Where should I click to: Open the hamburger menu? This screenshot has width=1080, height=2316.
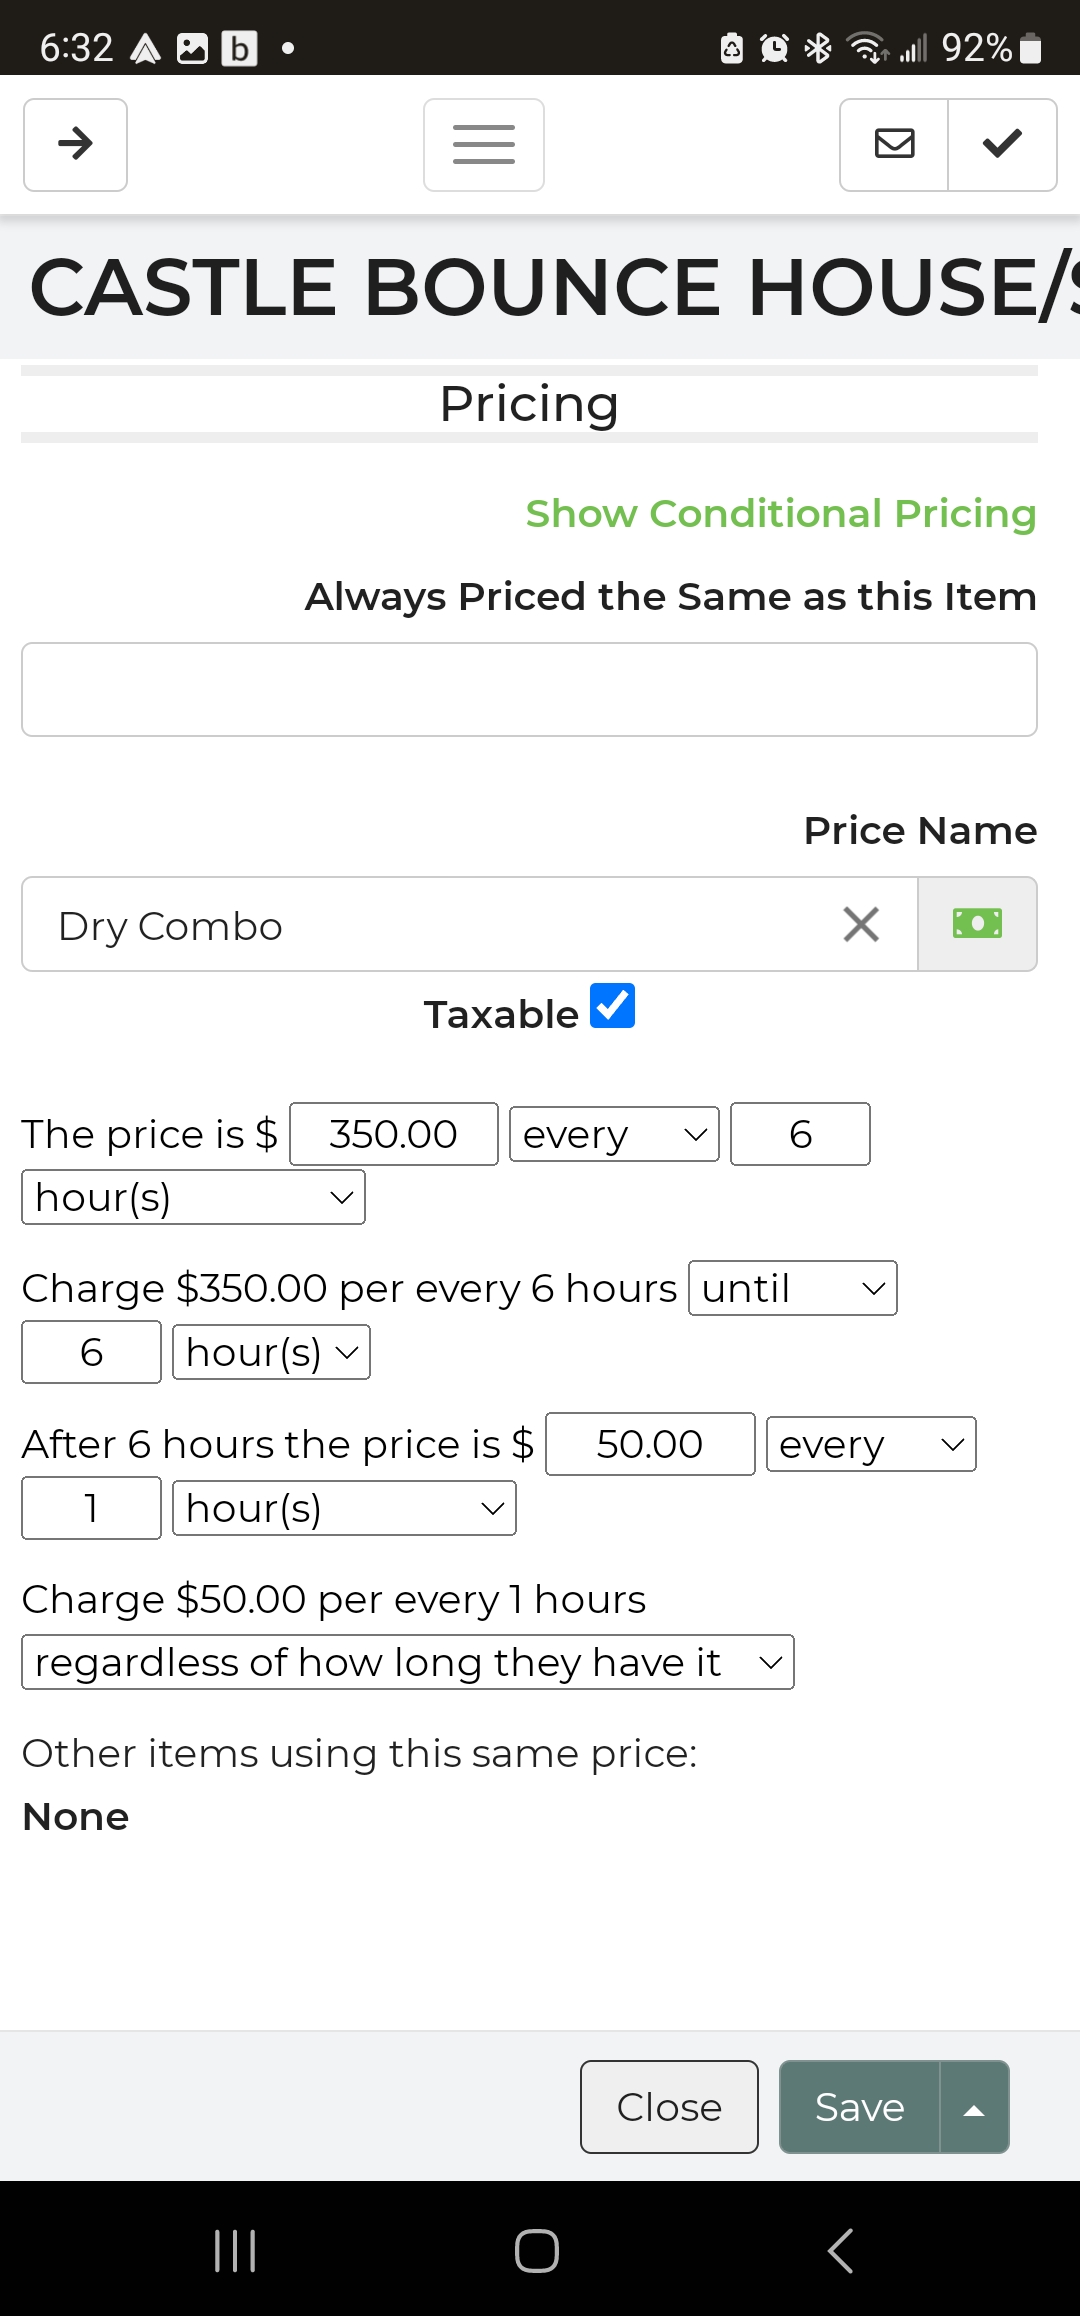click(483, 145)
